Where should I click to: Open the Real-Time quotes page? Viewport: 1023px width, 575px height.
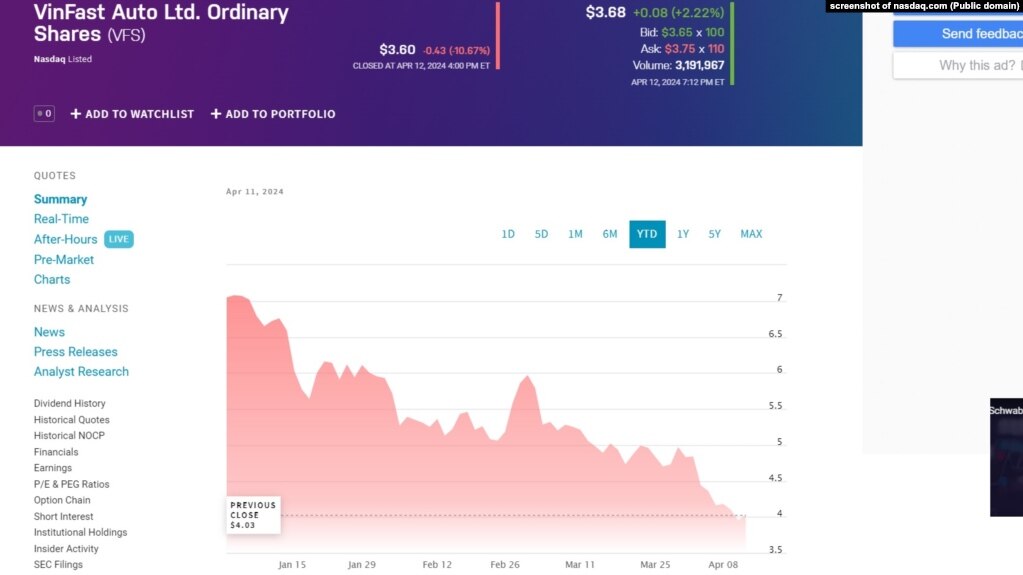click(x=61, y=219)
